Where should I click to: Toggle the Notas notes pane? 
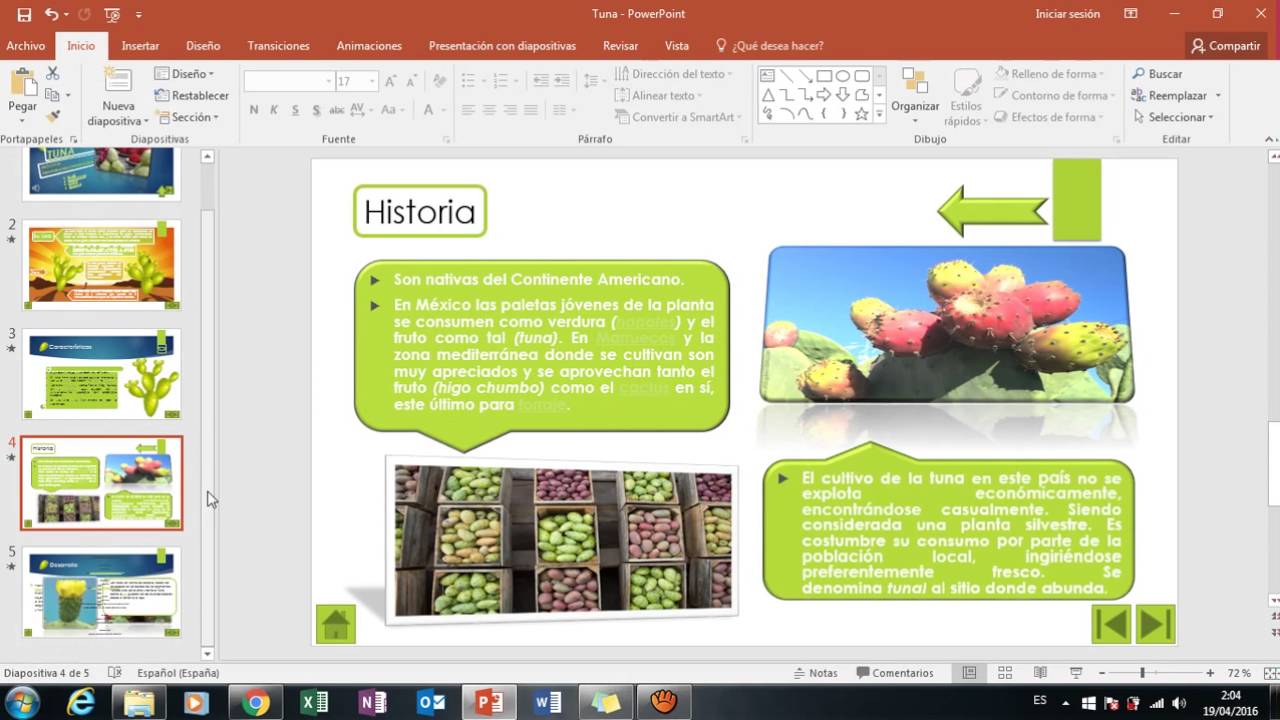tap(815, 673)
